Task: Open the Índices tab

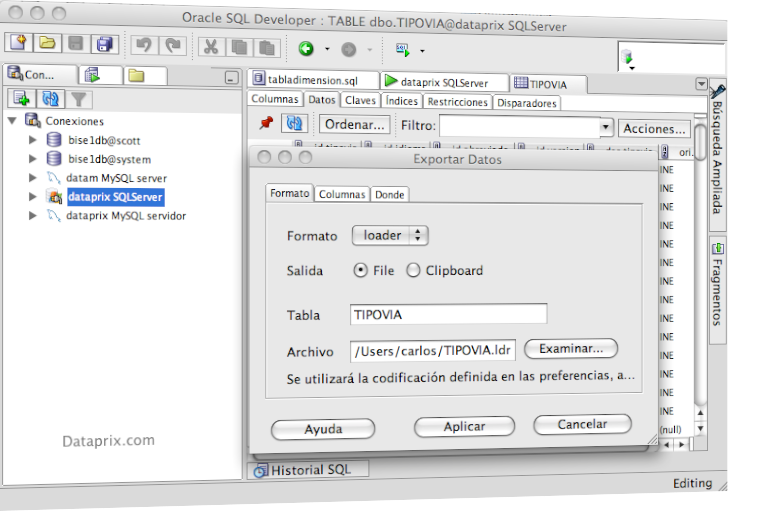Action: coord(401,101)
